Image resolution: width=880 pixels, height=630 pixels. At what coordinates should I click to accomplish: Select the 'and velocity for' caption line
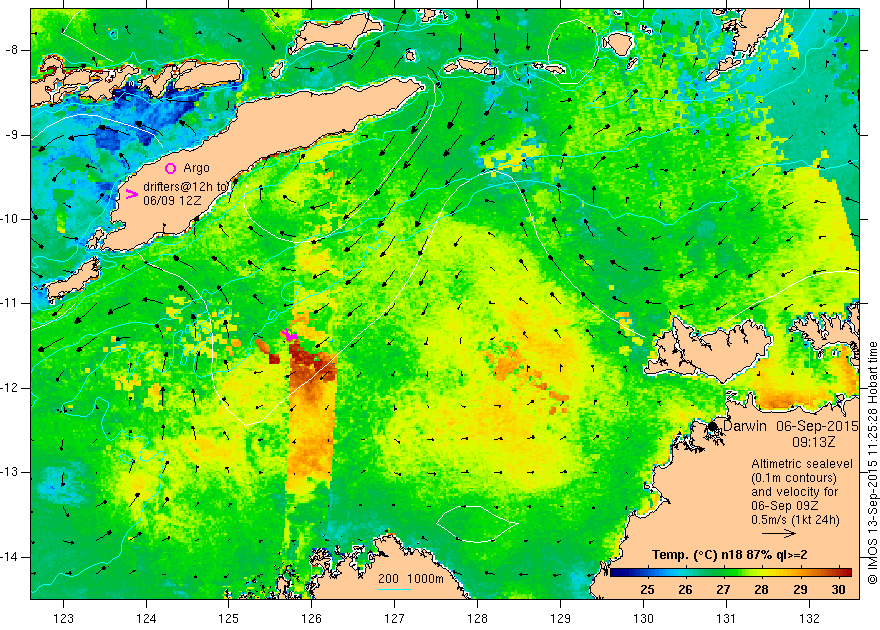tap(795, 492)
